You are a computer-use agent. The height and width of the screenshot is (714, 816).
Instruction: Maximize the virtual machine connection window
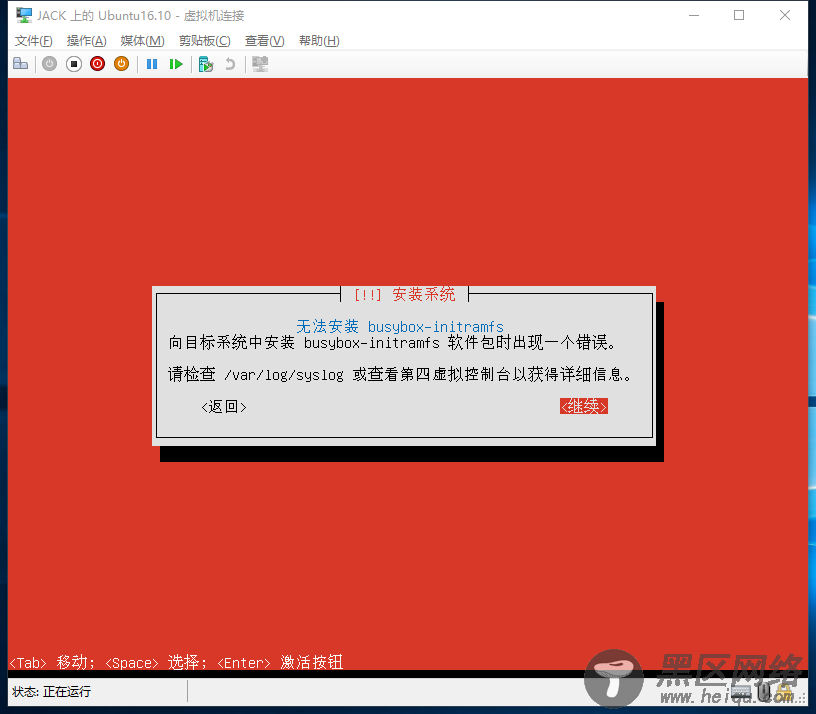tap(739, 15)
